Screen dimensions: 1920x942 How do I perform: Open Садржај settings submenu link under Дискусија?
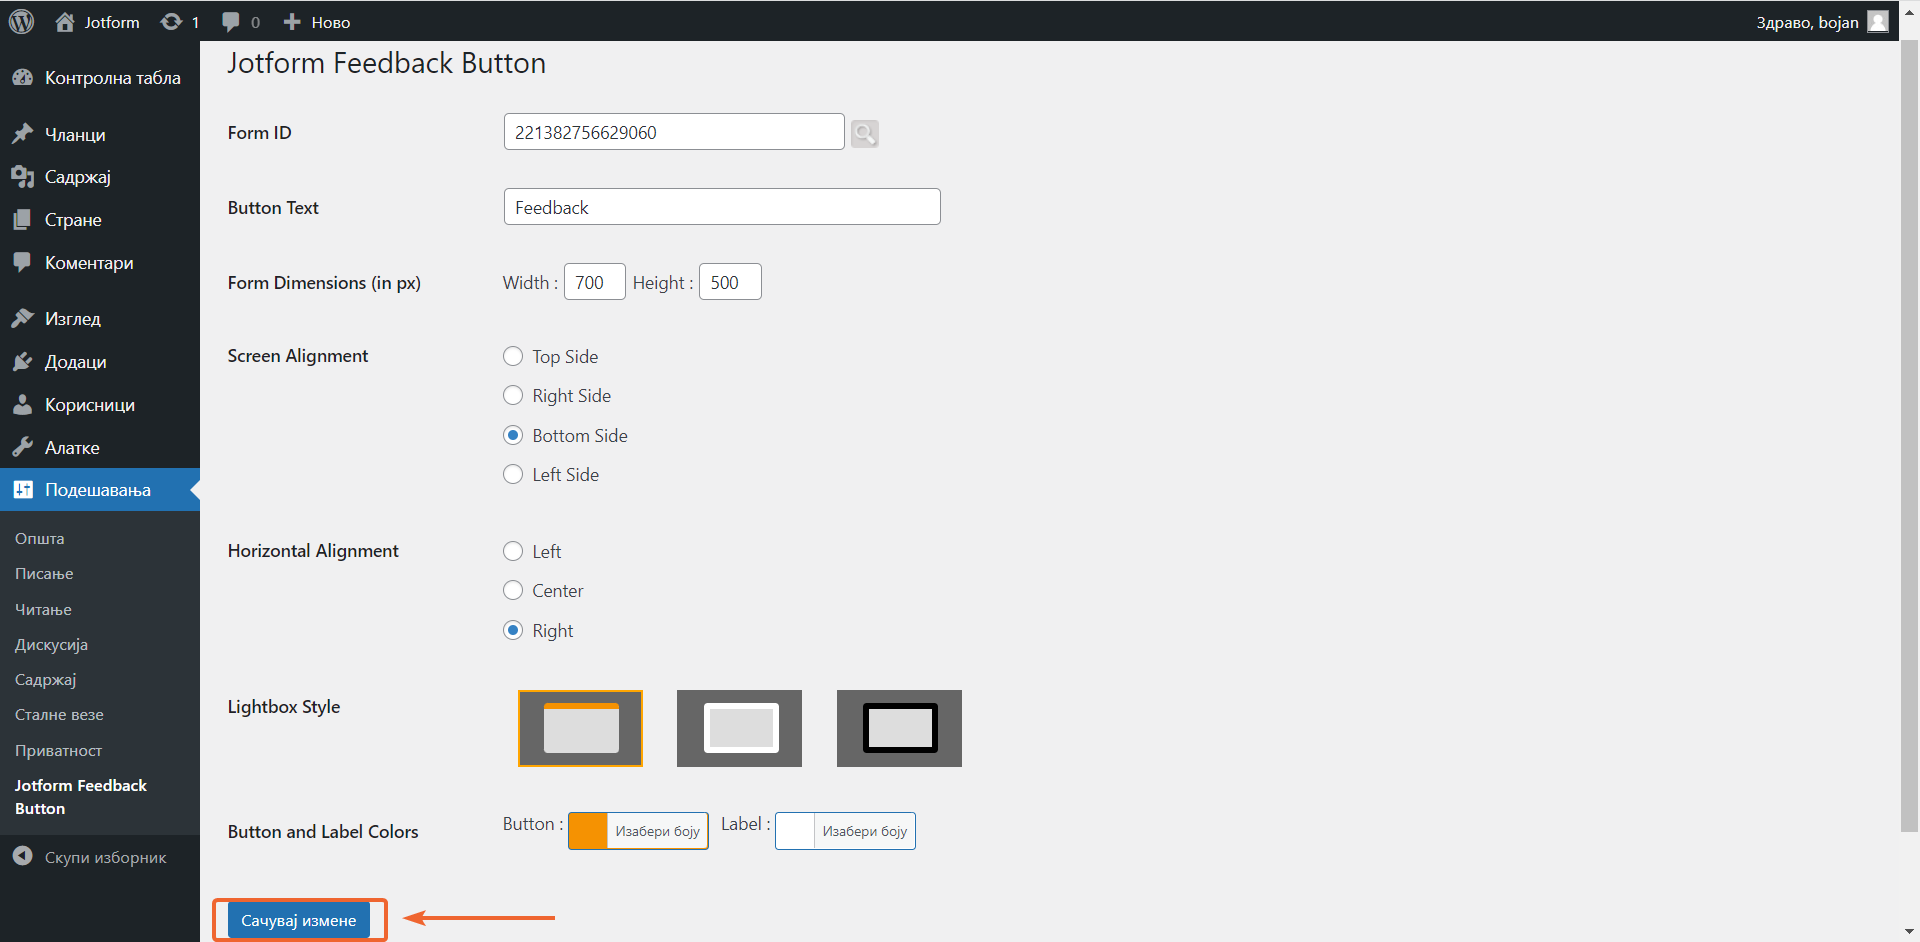45,680
